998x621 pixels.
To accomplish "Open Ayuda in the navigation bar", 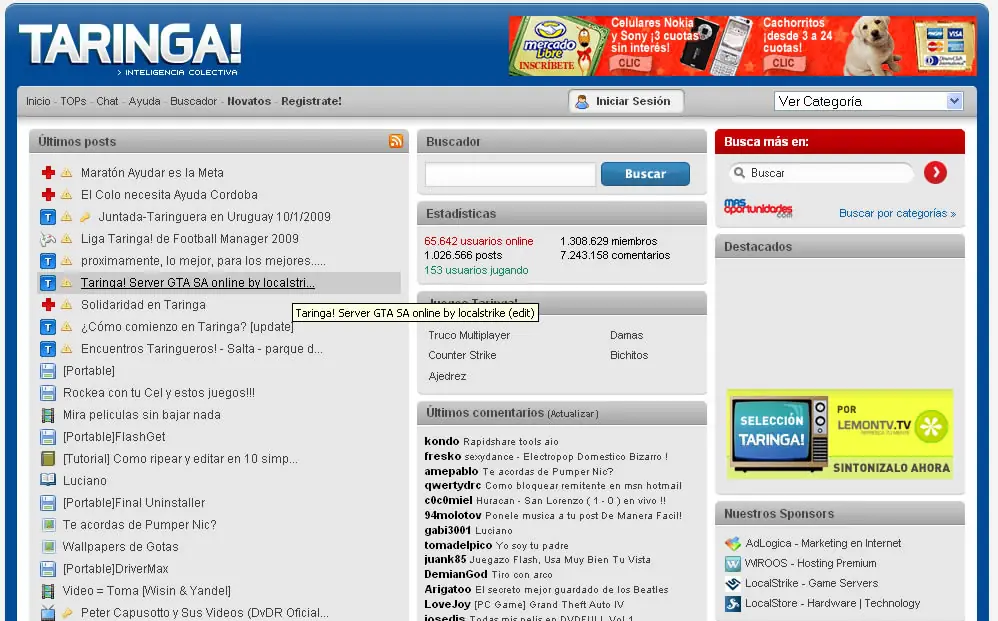I will click(144, 101).
